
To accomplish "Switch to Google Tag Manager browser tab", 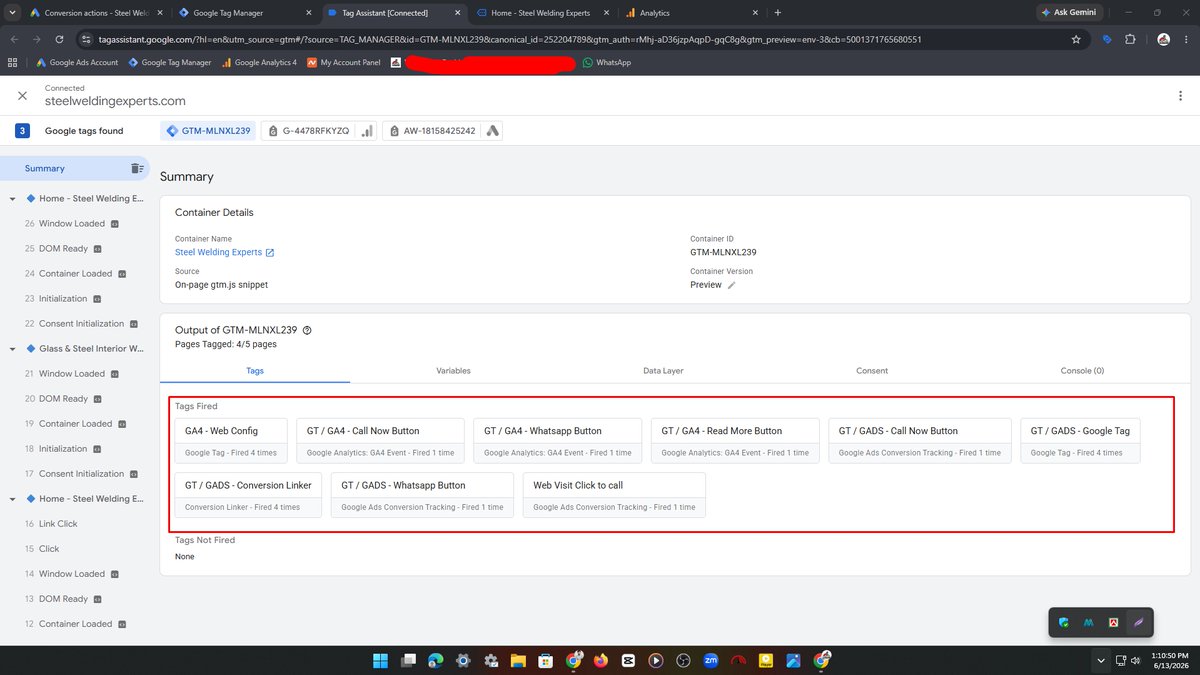I will click(244, 13).
